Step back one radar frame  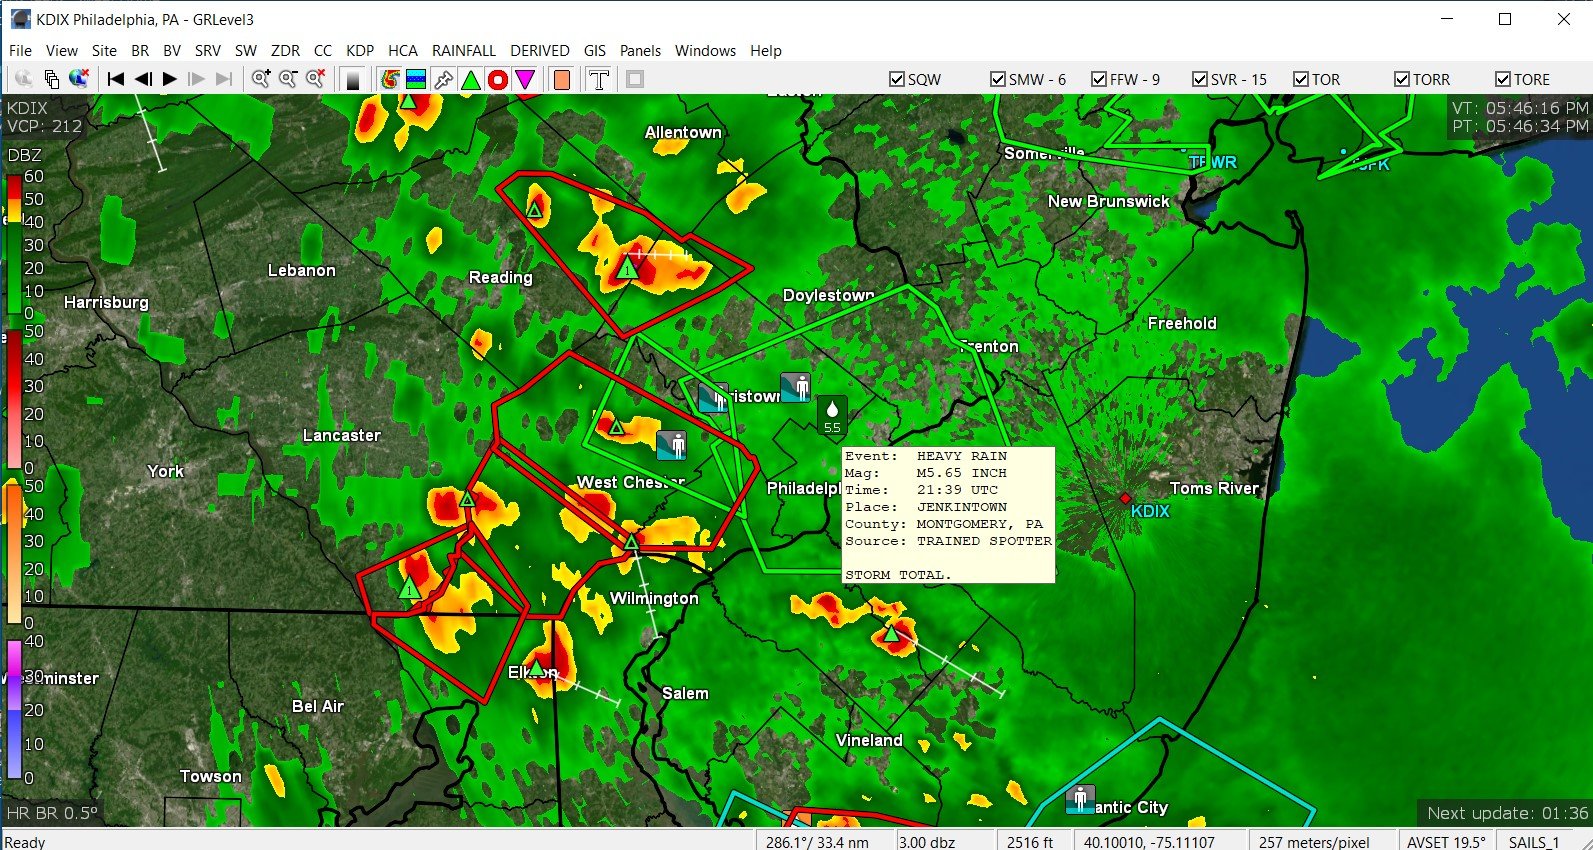tap(143, 79)
